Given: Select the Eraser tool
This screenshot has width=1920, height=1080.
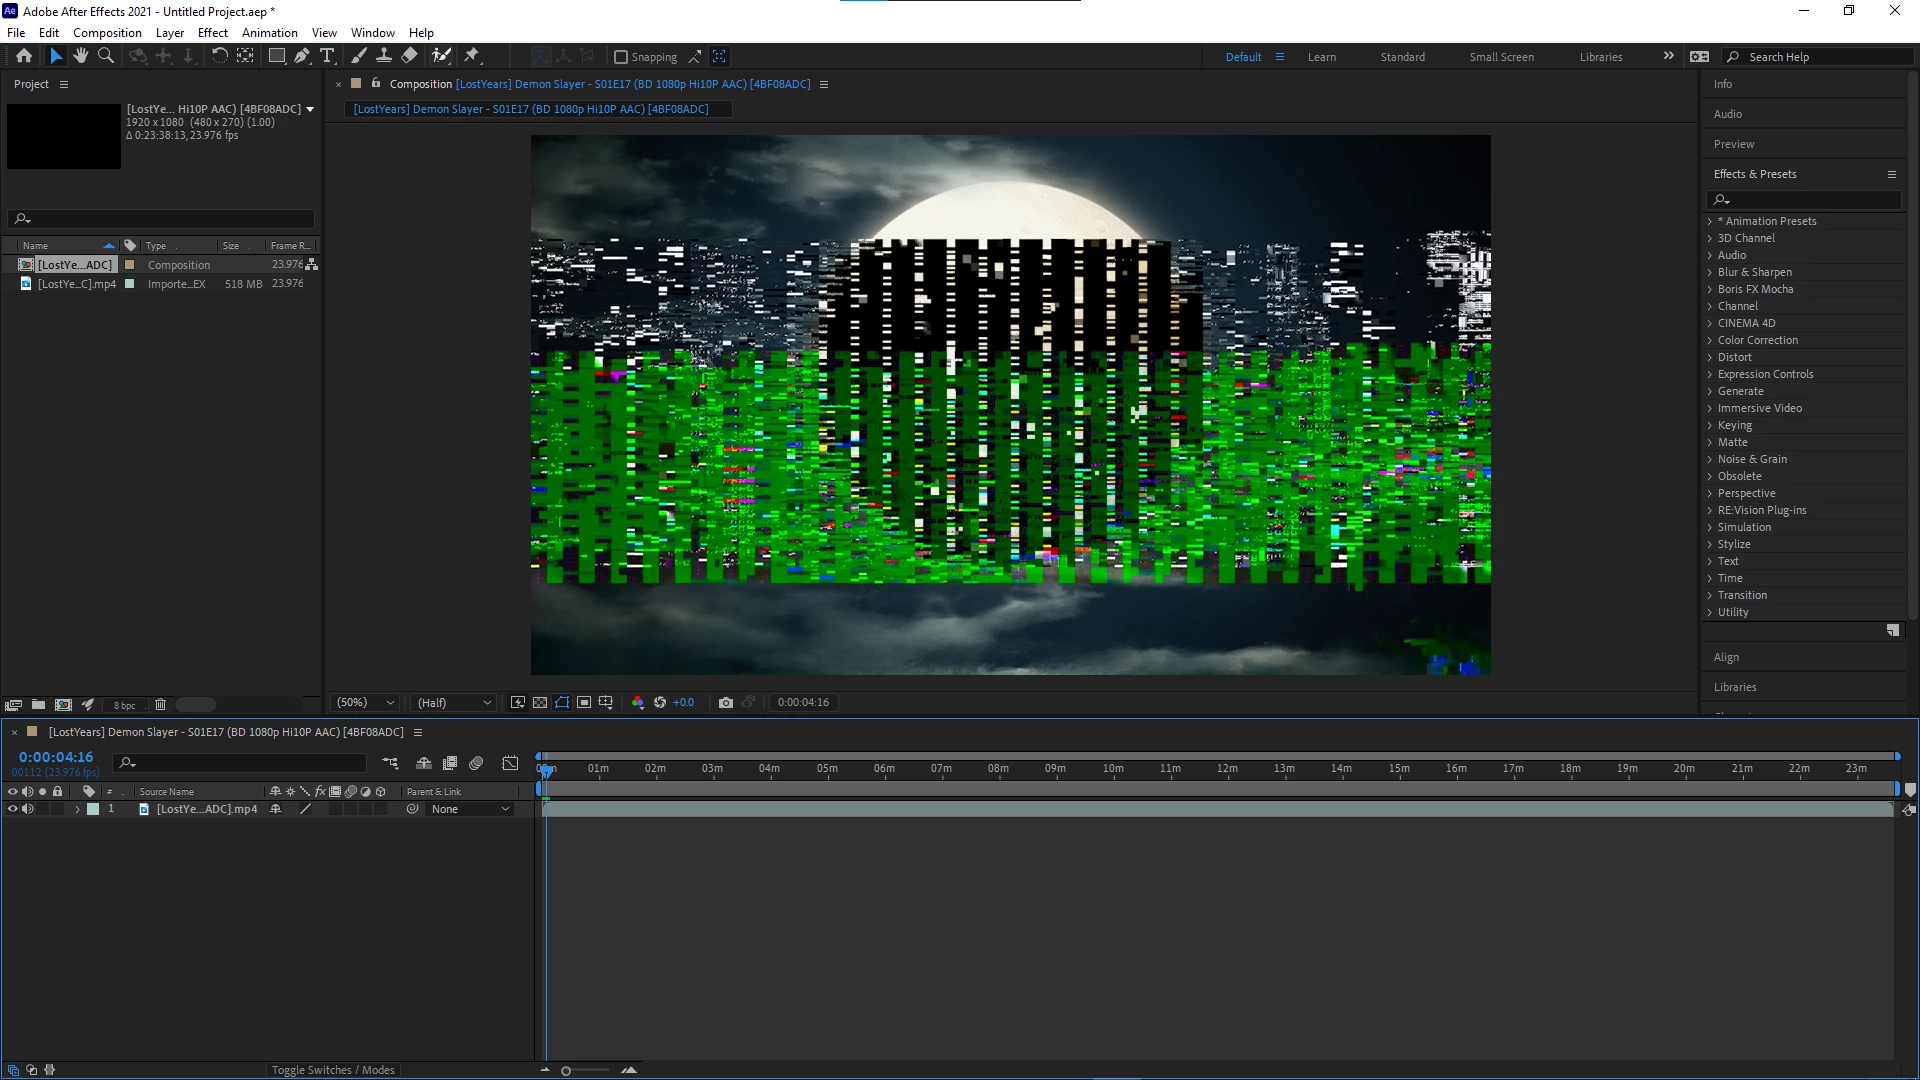Looking at the screenshot, I should tap(410, 56).
